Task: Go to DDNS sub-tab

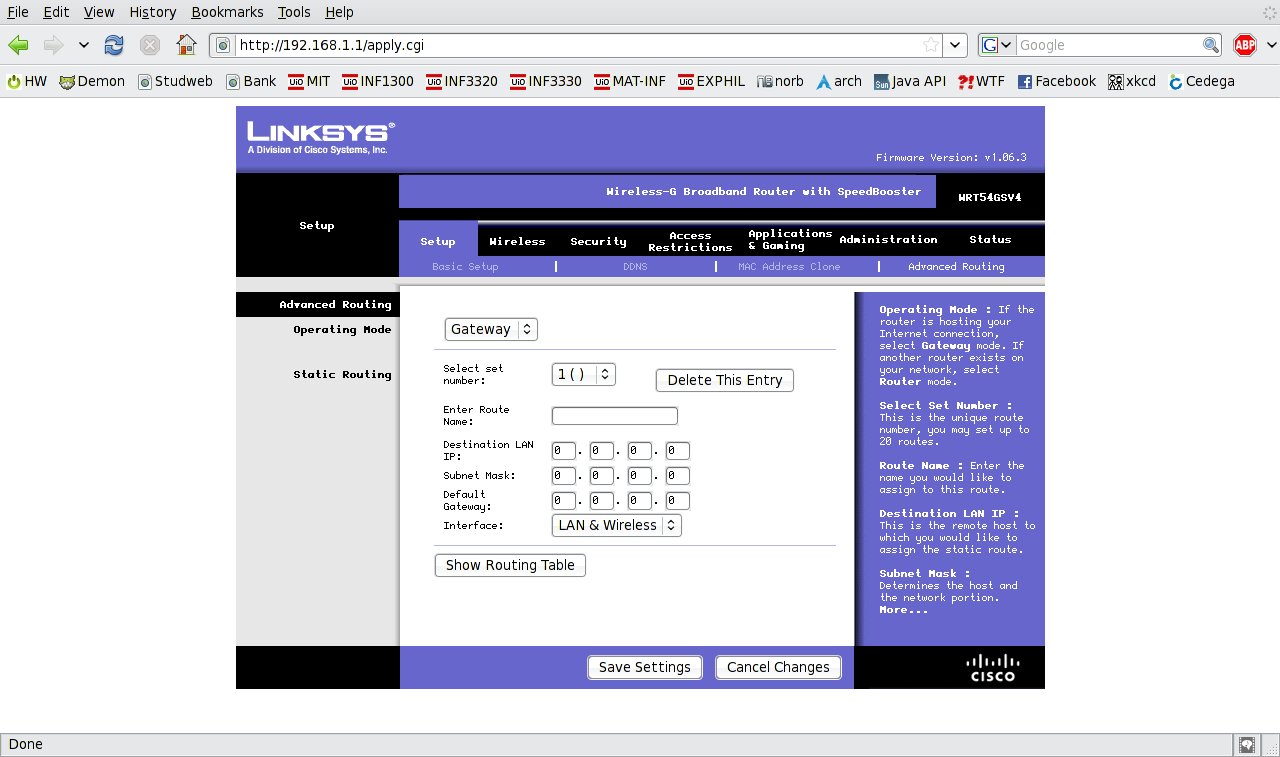Action: [x=635, y=267]
